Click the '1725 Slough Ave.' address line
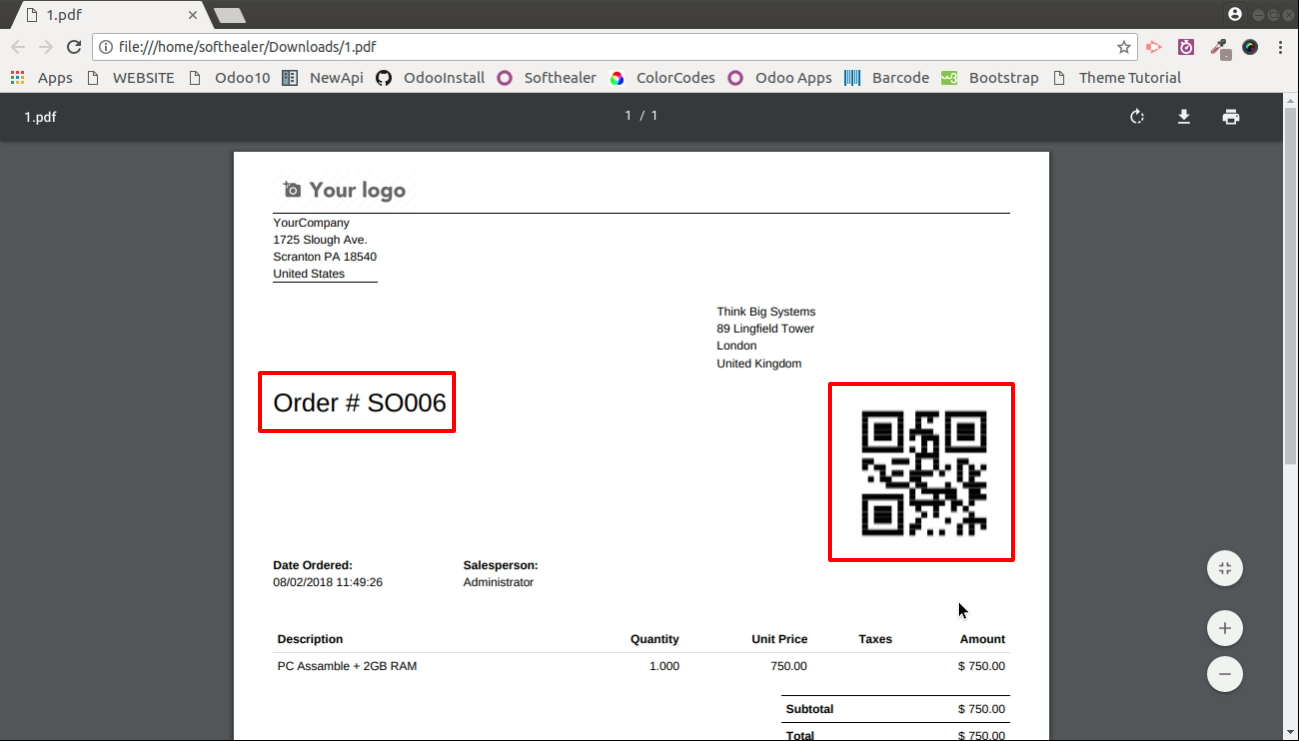This screenshot has height=741, width=1299. [x=320, y=240]
